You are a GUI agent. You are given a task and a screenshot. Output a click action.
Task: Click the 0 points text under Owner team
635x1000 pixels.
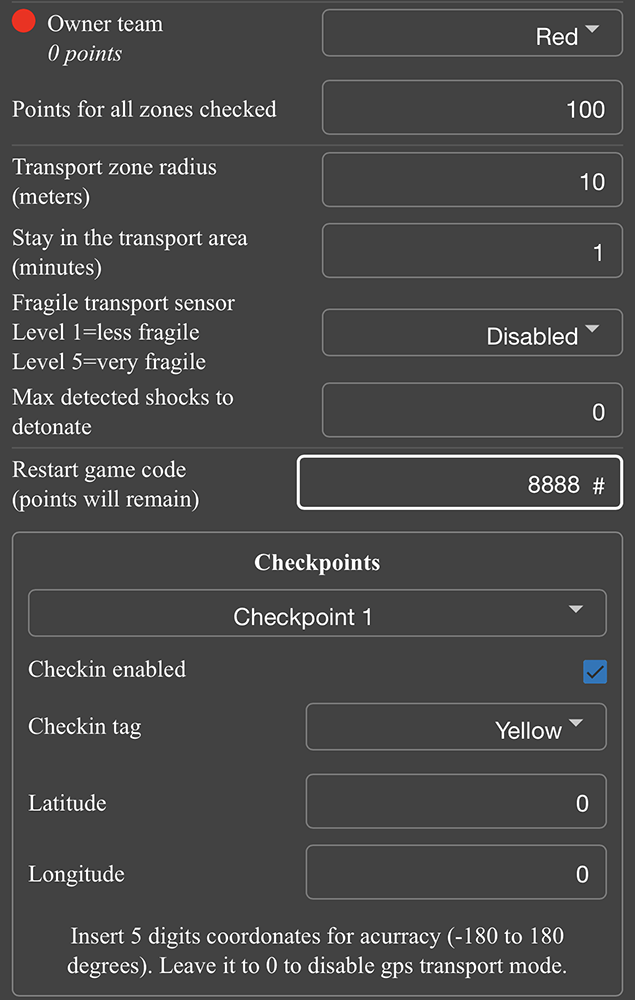85,54
